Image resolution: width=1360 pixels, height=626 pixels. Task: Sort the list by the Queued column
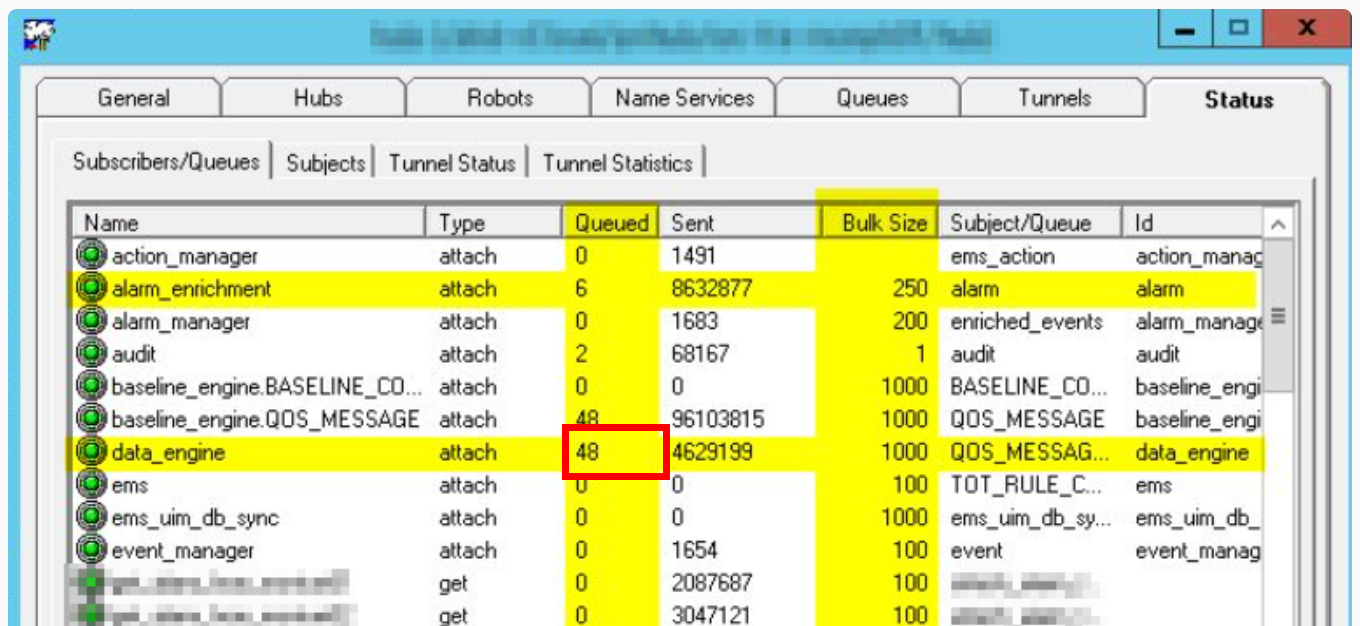611,222
